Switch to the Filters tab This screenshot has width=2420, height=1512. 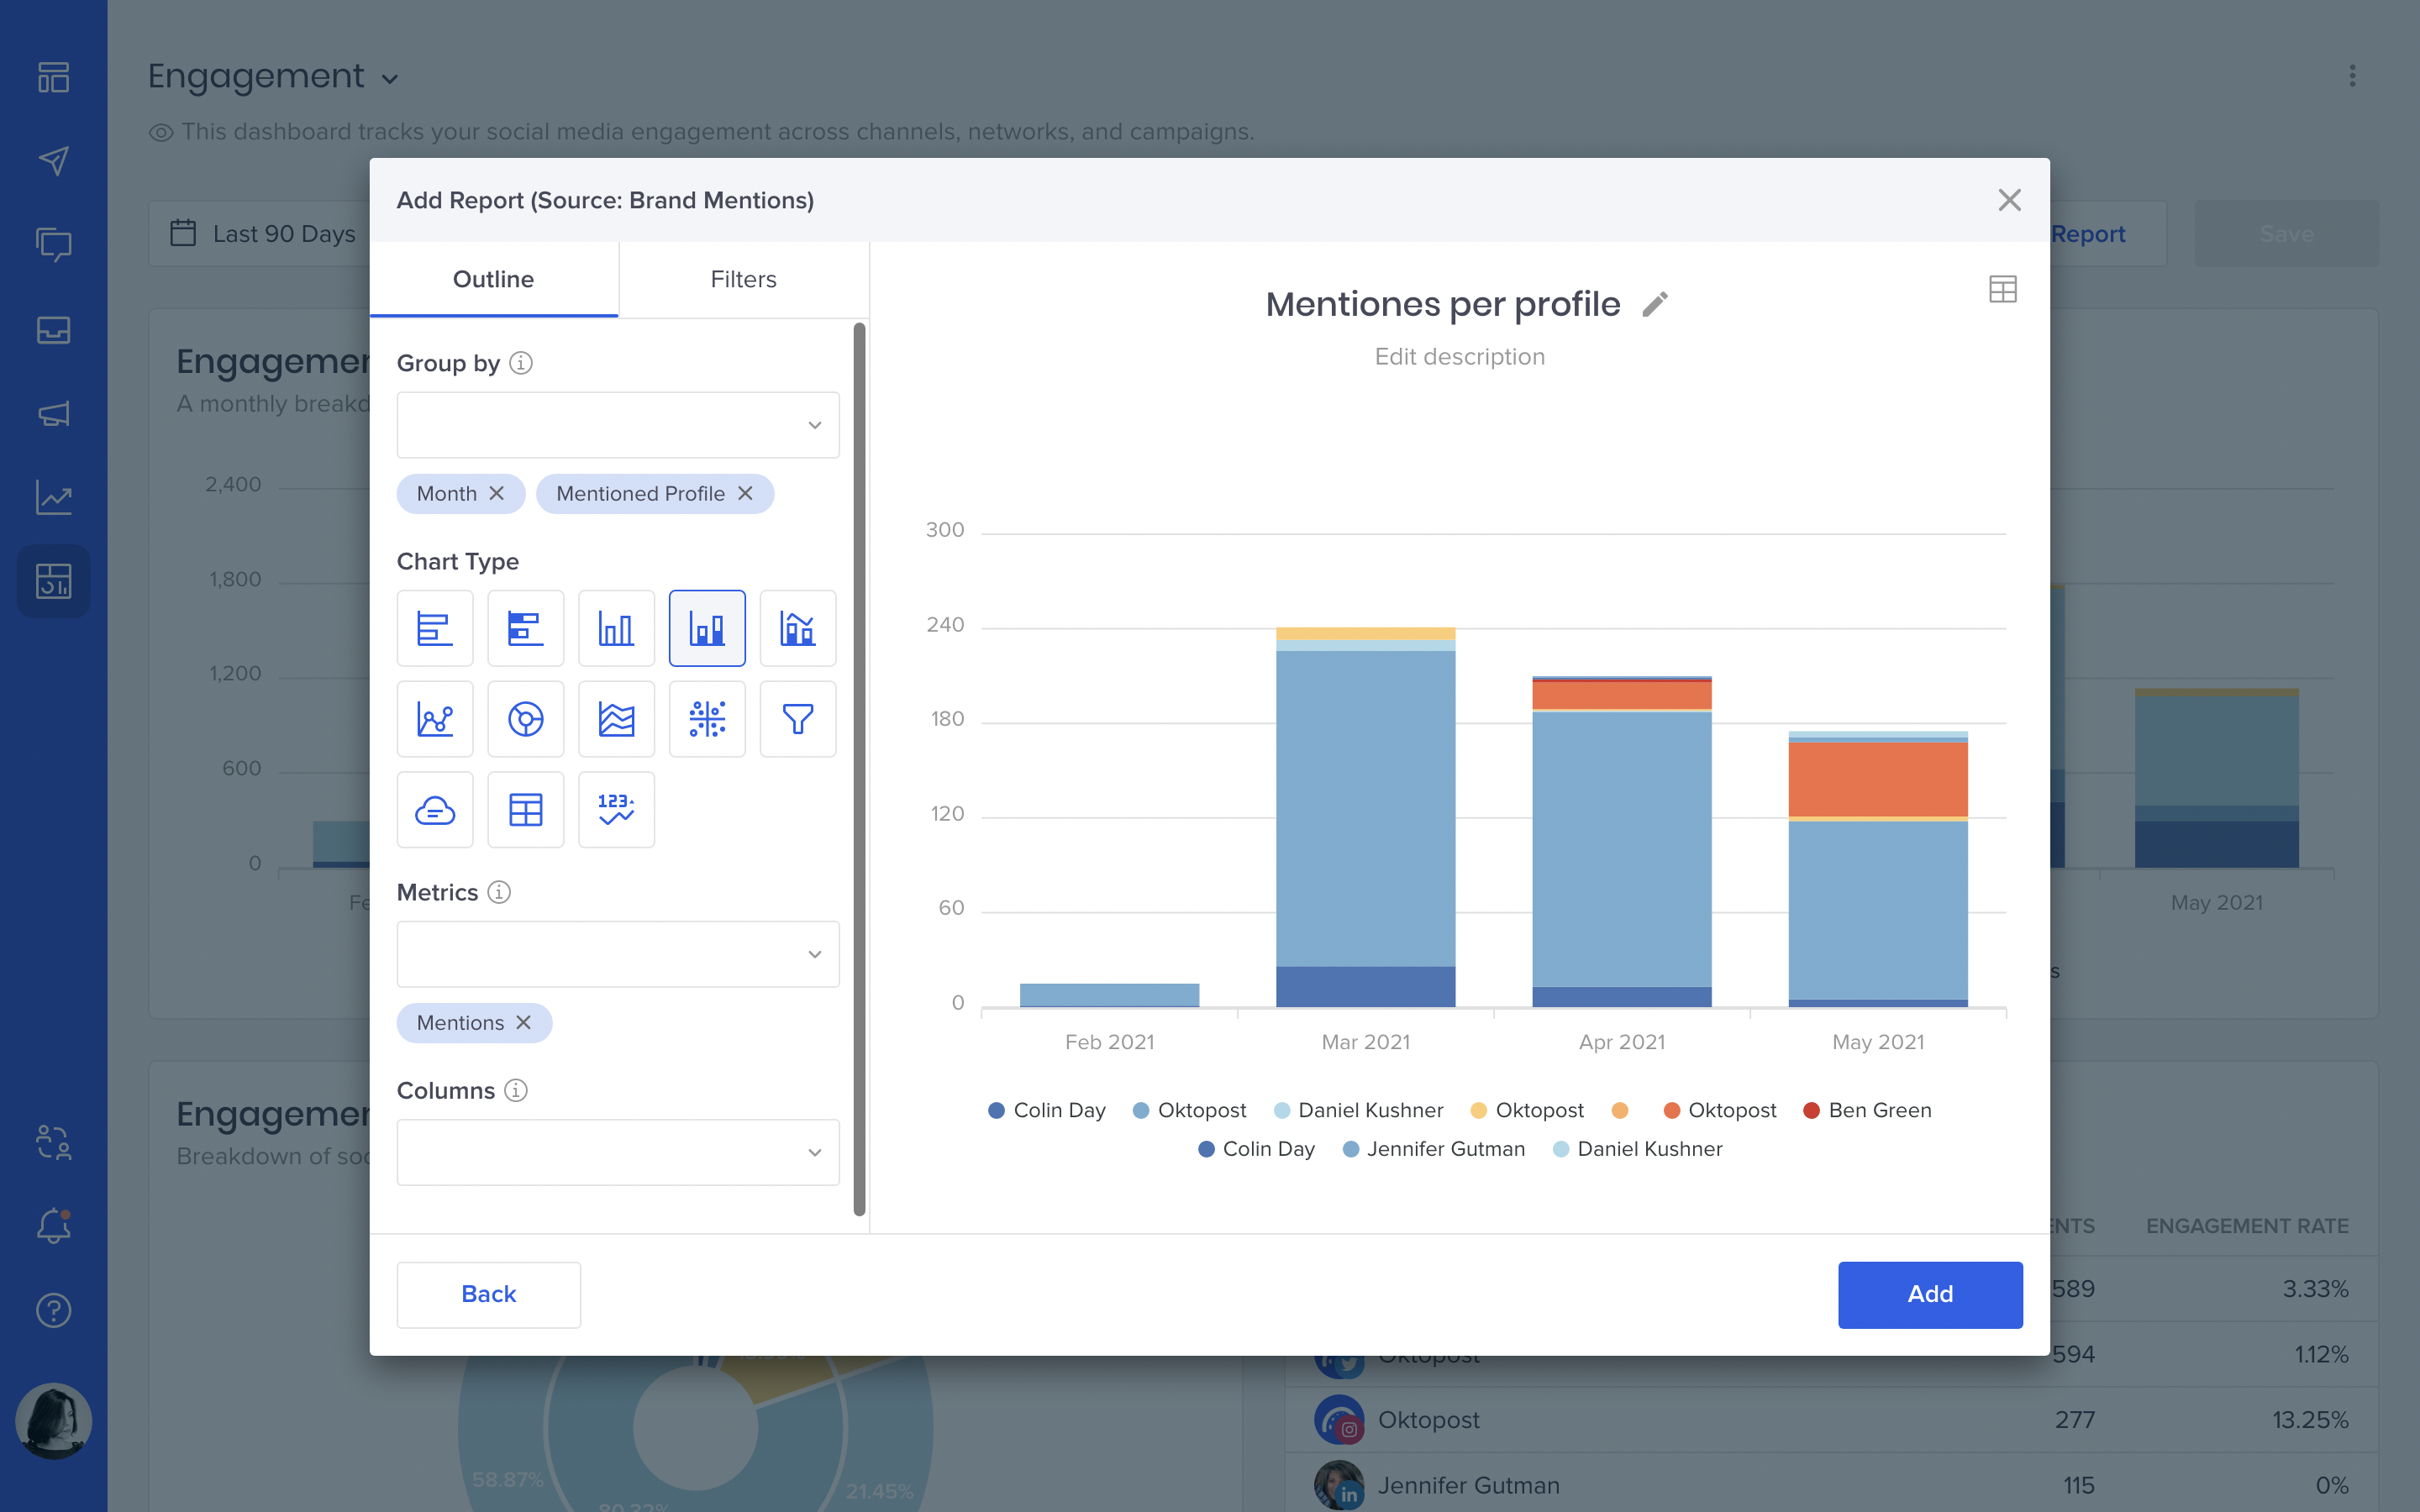pos(743,279)
